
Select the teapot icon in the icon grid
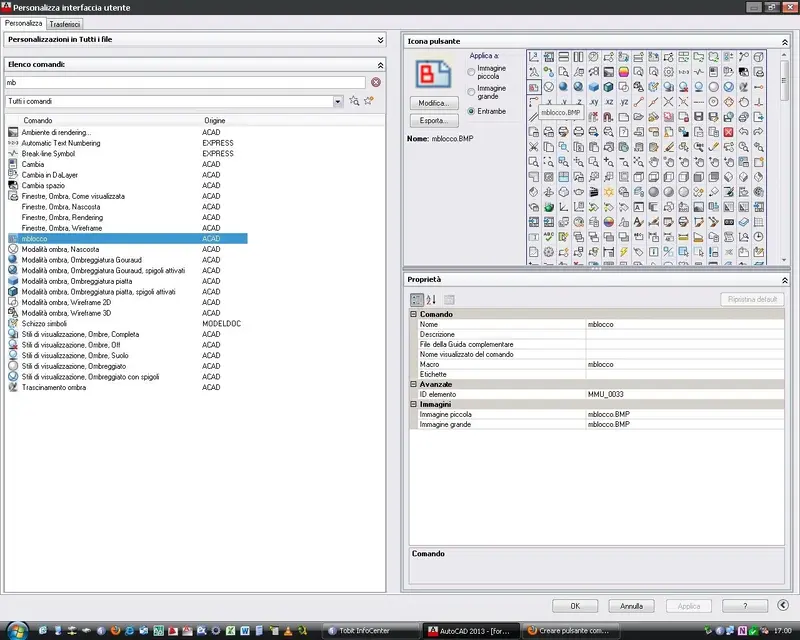pos(579,192)
